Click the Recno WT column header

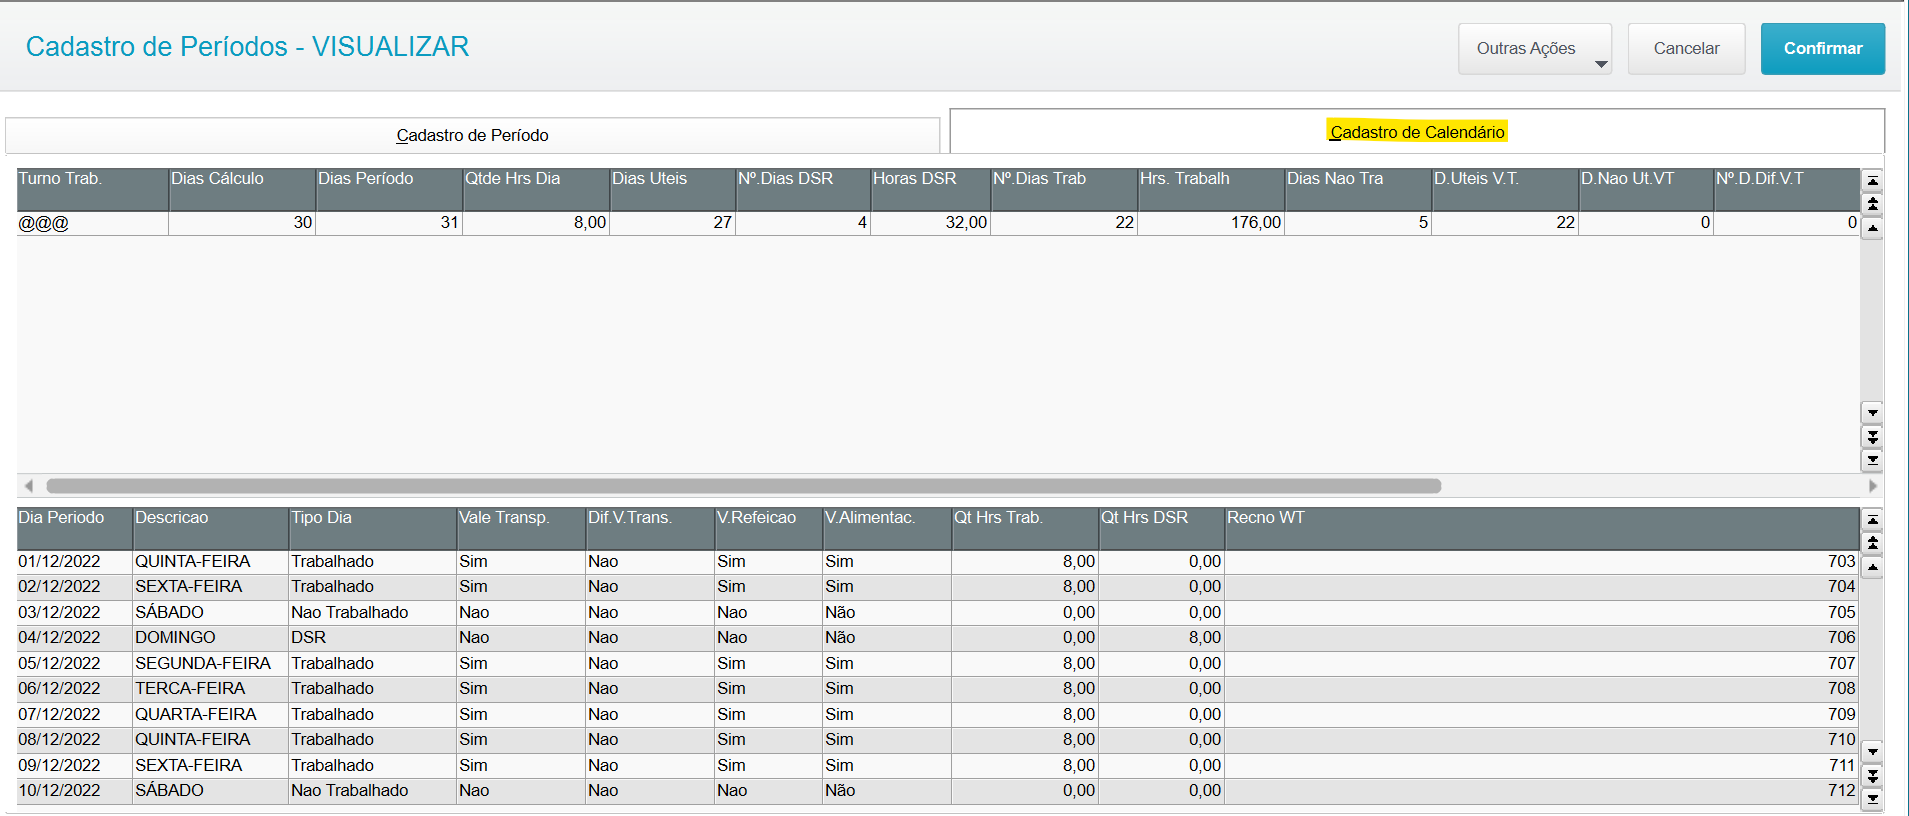point(1543,528)
